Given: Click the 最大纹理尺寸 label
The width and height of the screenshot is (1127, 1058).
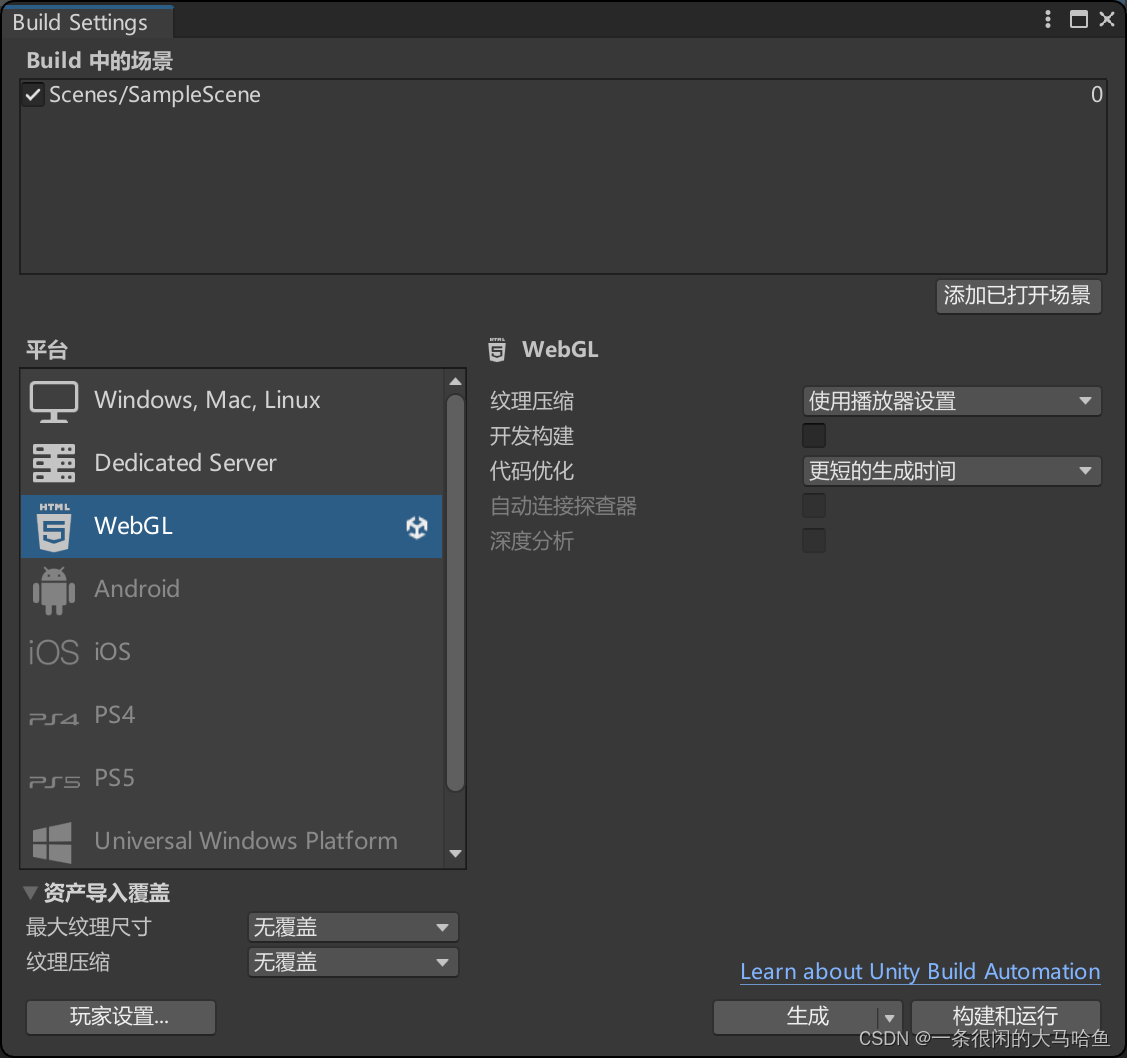Looking at the screenshot, I should 89,927.
